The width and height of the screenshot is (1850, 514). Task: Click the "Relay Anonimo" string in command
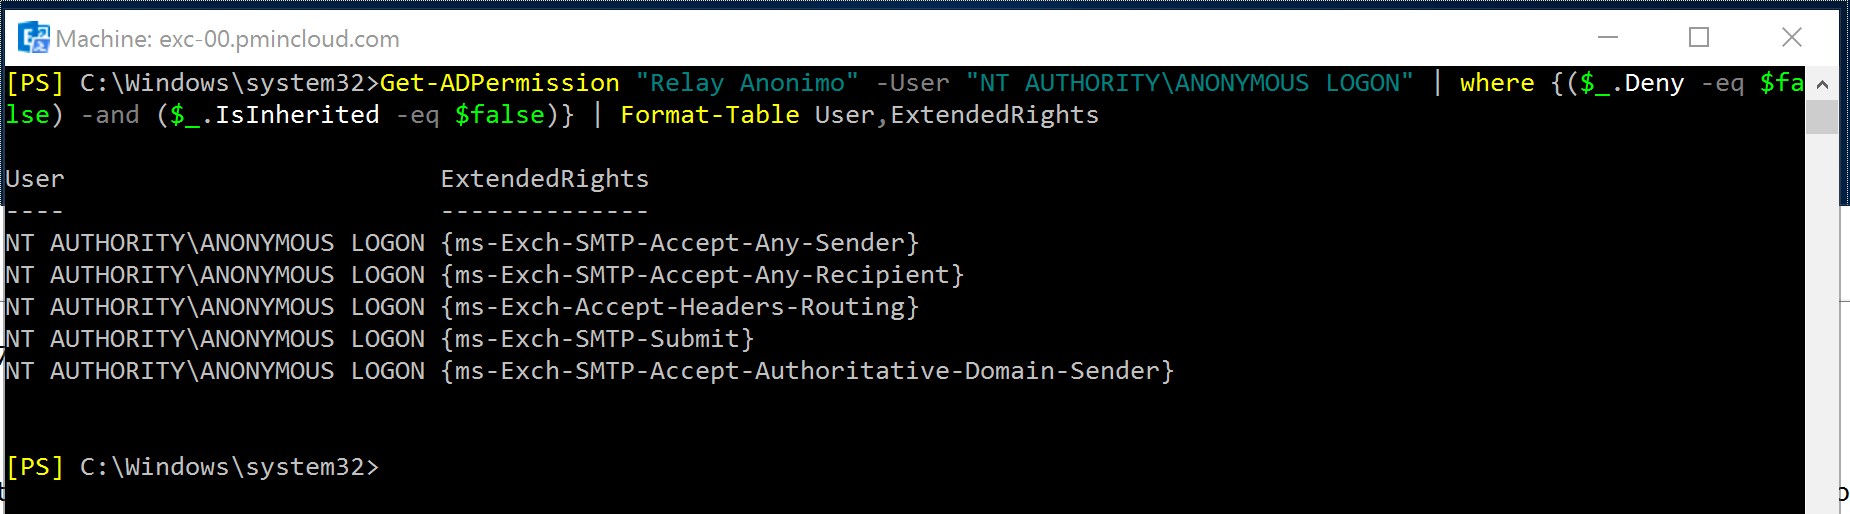(x=747, y=83)
